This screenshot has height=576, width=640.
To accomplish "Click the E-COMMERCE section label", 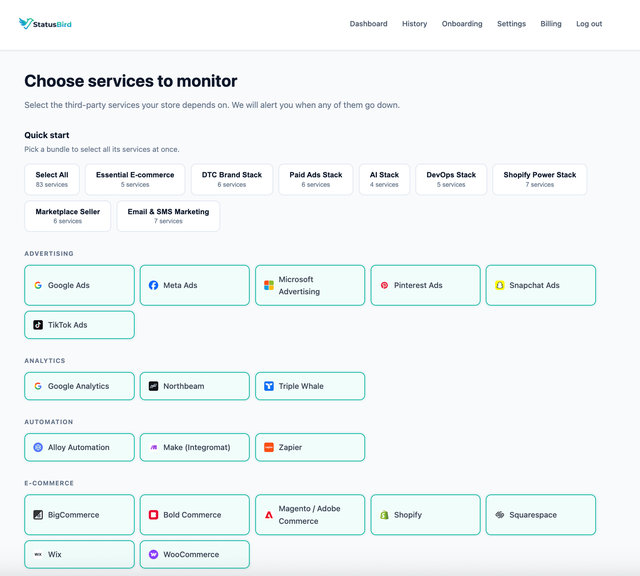I will pos(49,483).
